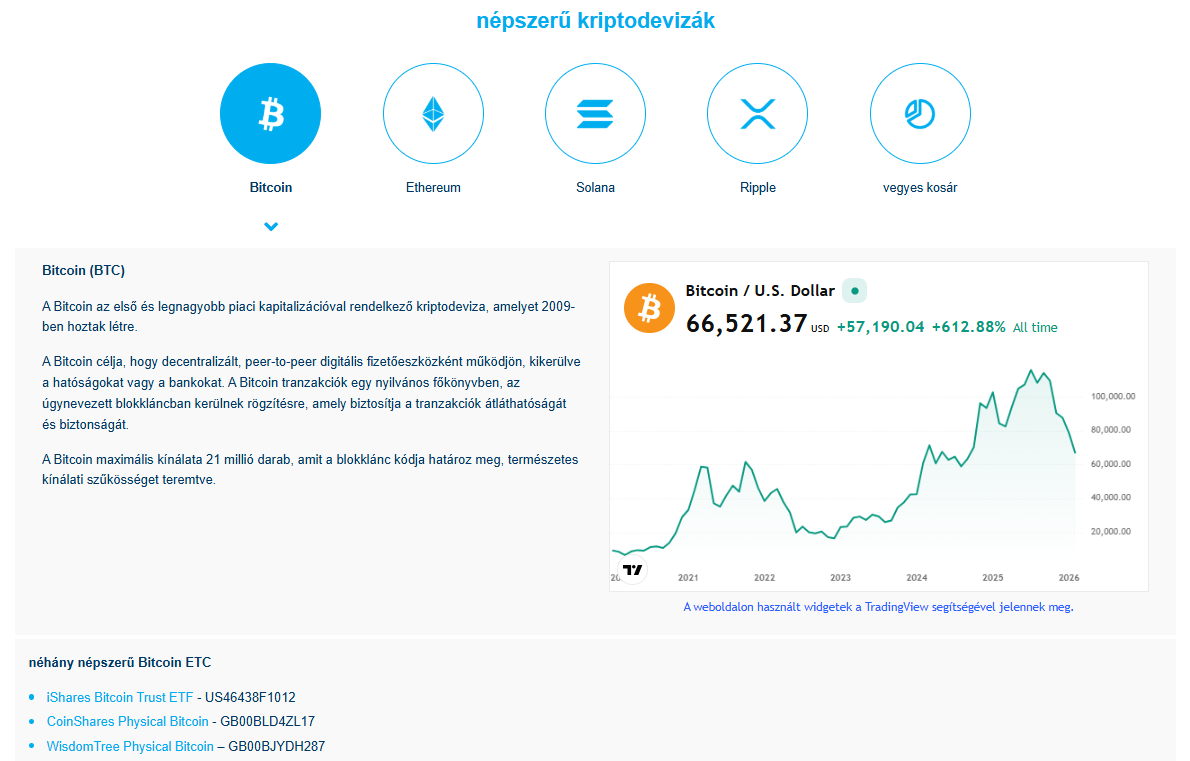Select the Ethereum diamond icon
1190x761 pixels.
point(433,114)
